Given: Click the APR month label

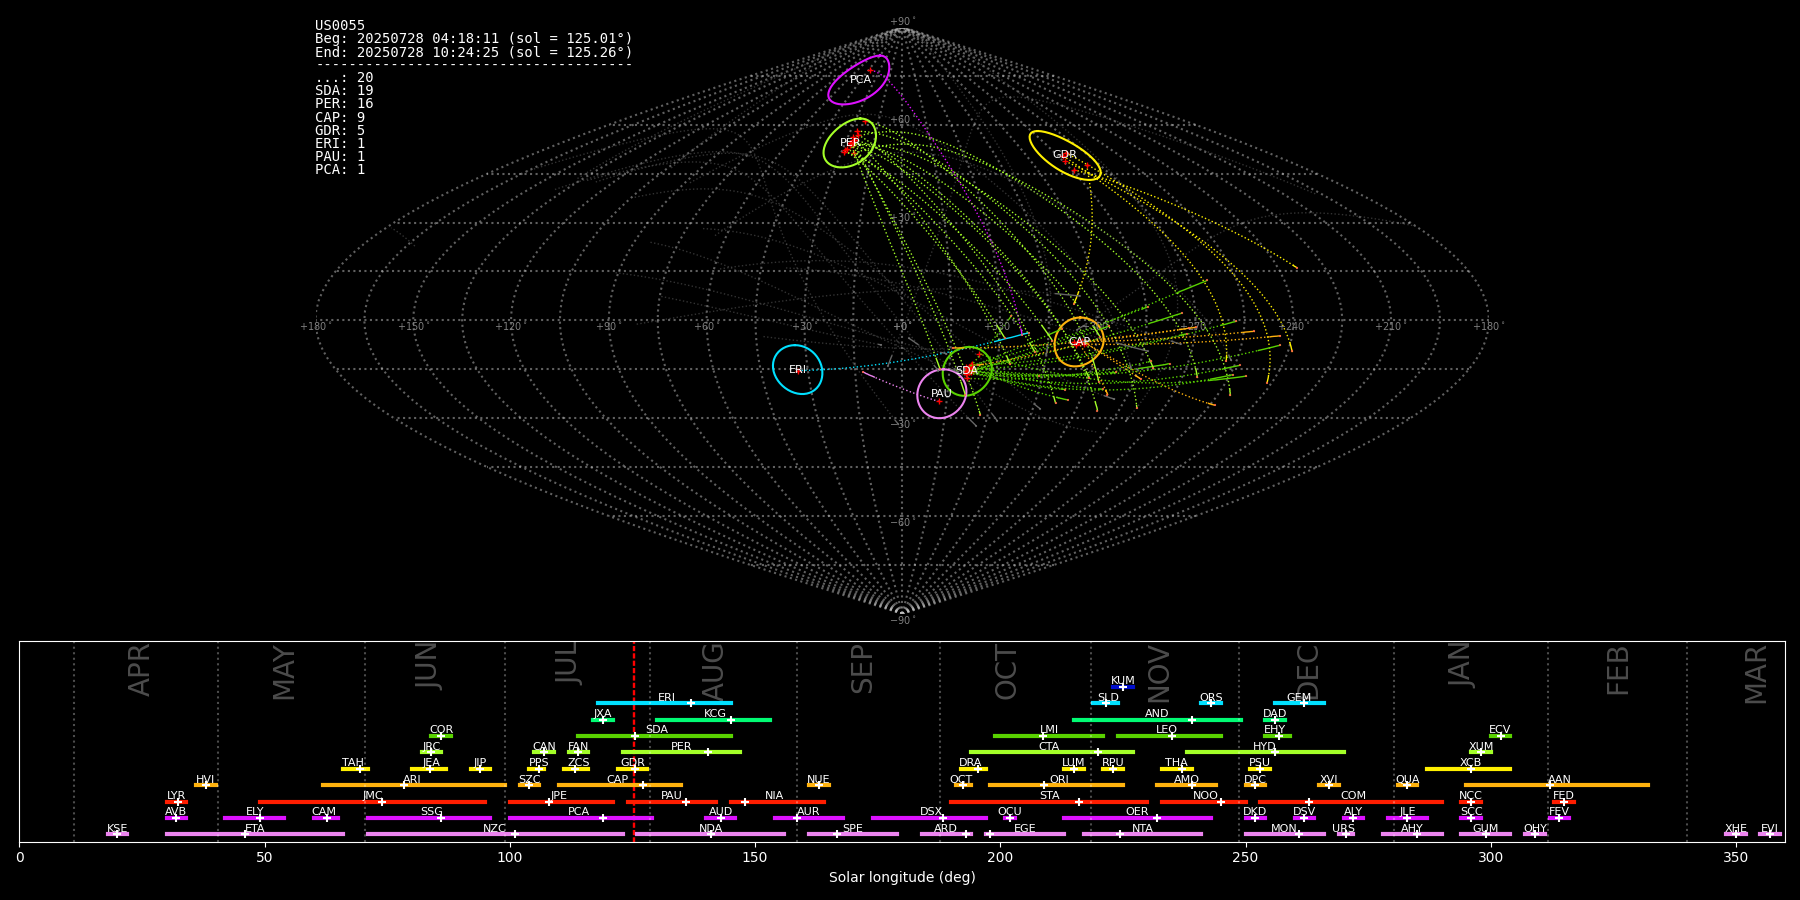Looking at the screenshot, I should [139, 670].
